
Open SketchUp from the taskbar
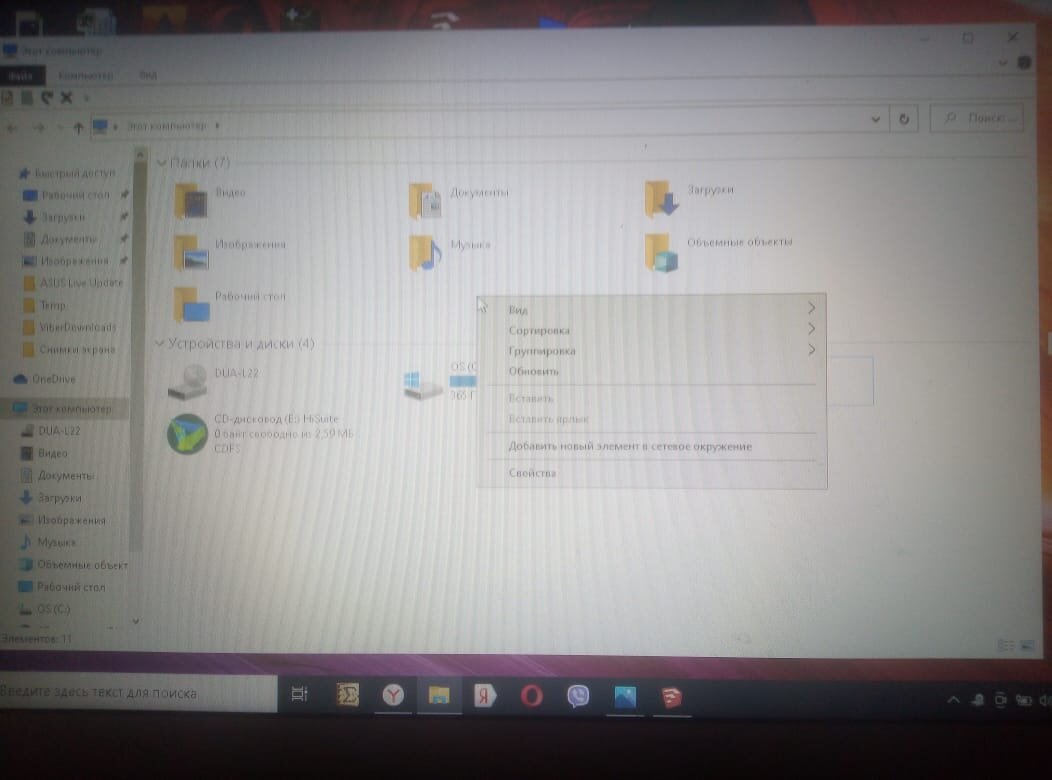tap(671, 698)
